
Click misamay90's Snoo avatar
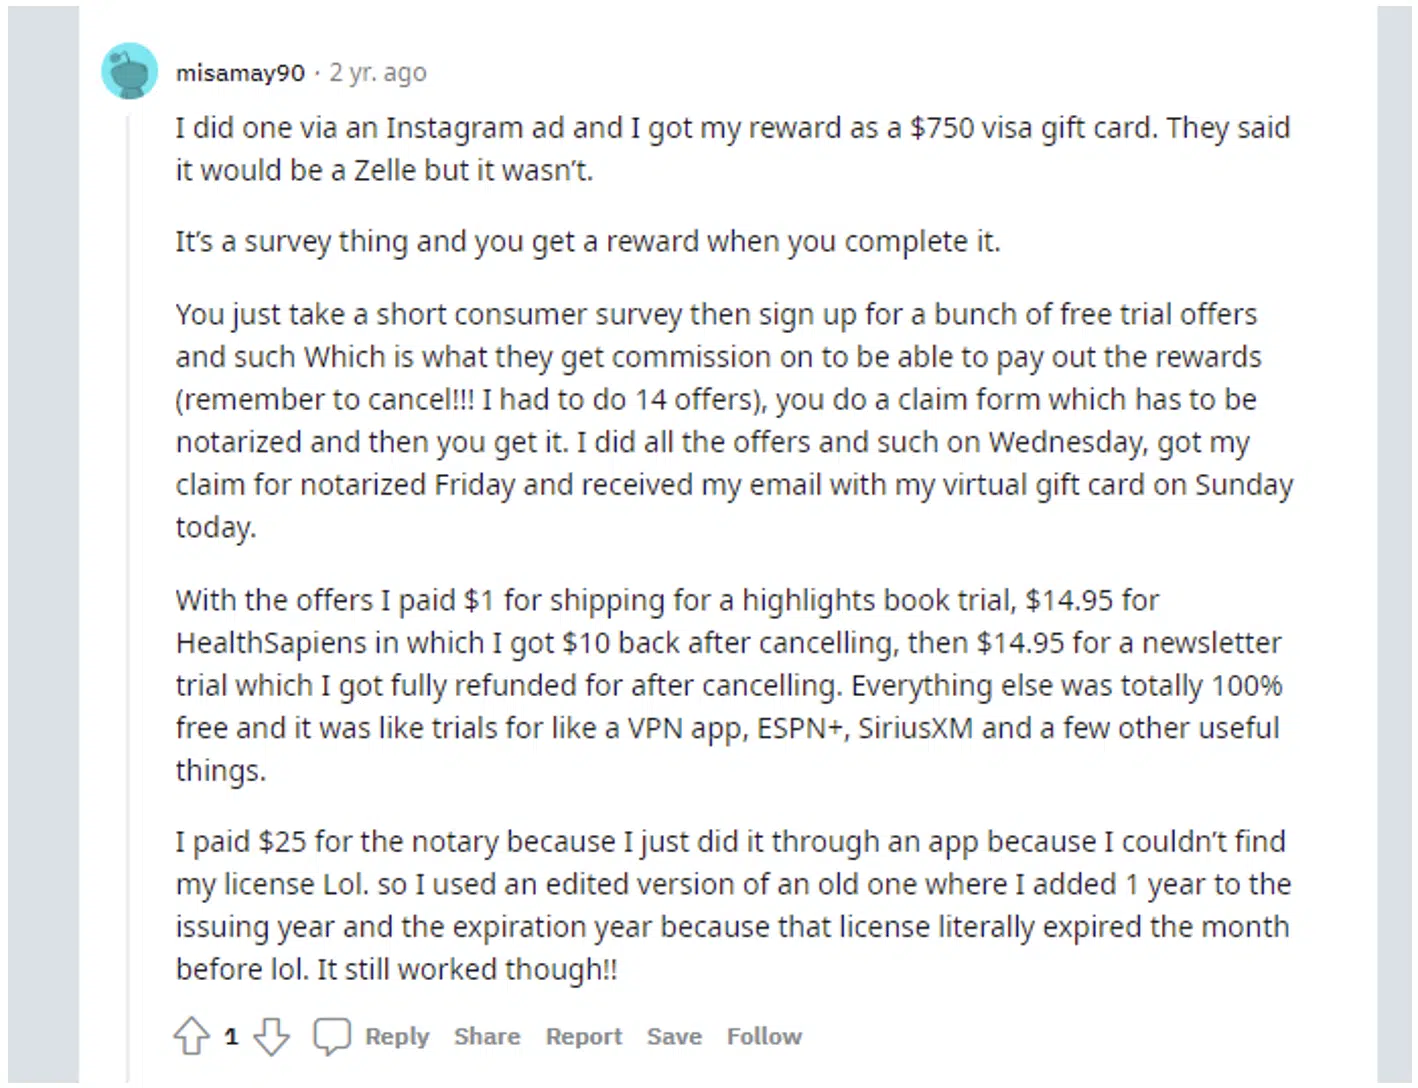point(129,70)
